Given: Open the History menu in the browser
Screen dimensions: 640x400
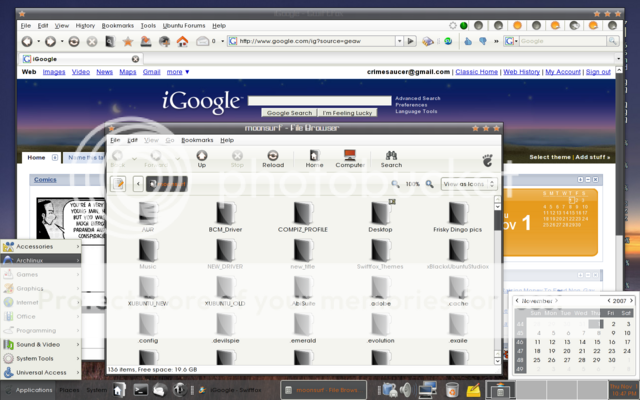Looking at the screenshot, I should (x=85, y=25).
